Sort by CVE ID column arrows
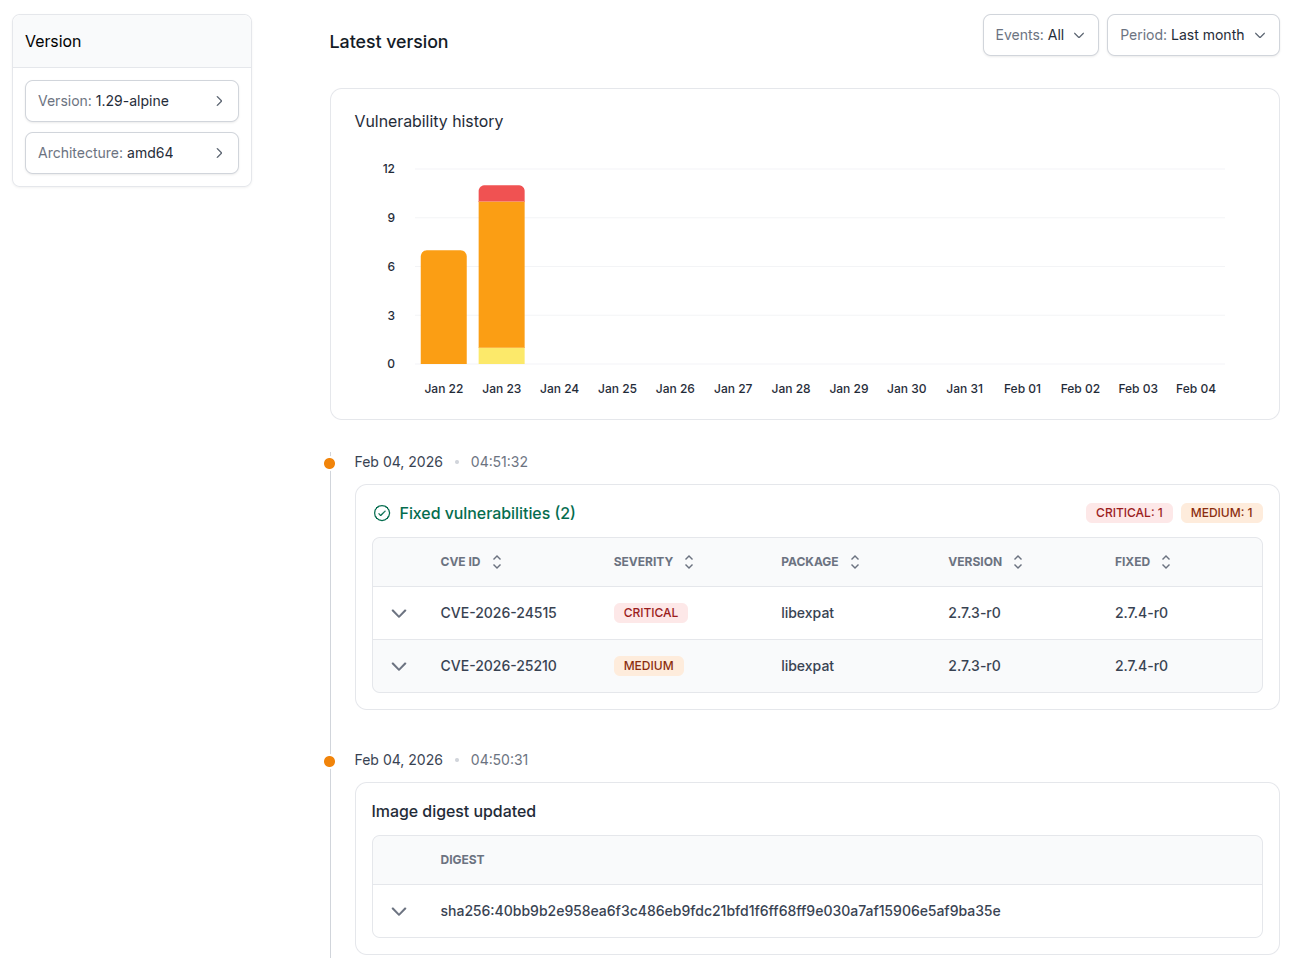 point(497,562)
